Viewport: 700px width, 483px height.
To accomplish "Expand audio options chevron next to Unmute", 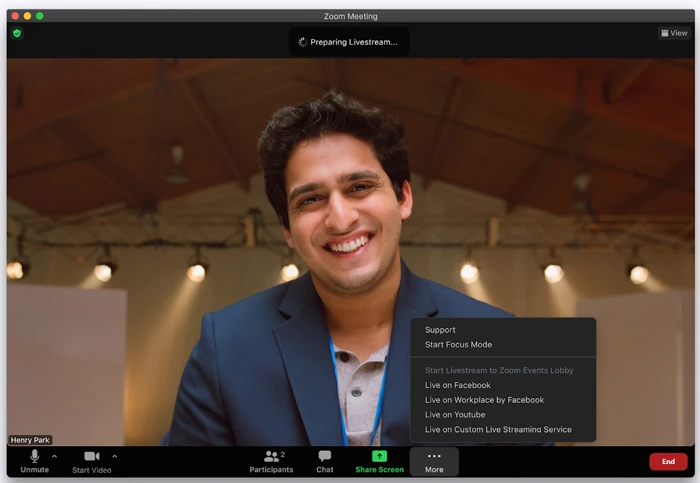I will click(x=54, y=456).
